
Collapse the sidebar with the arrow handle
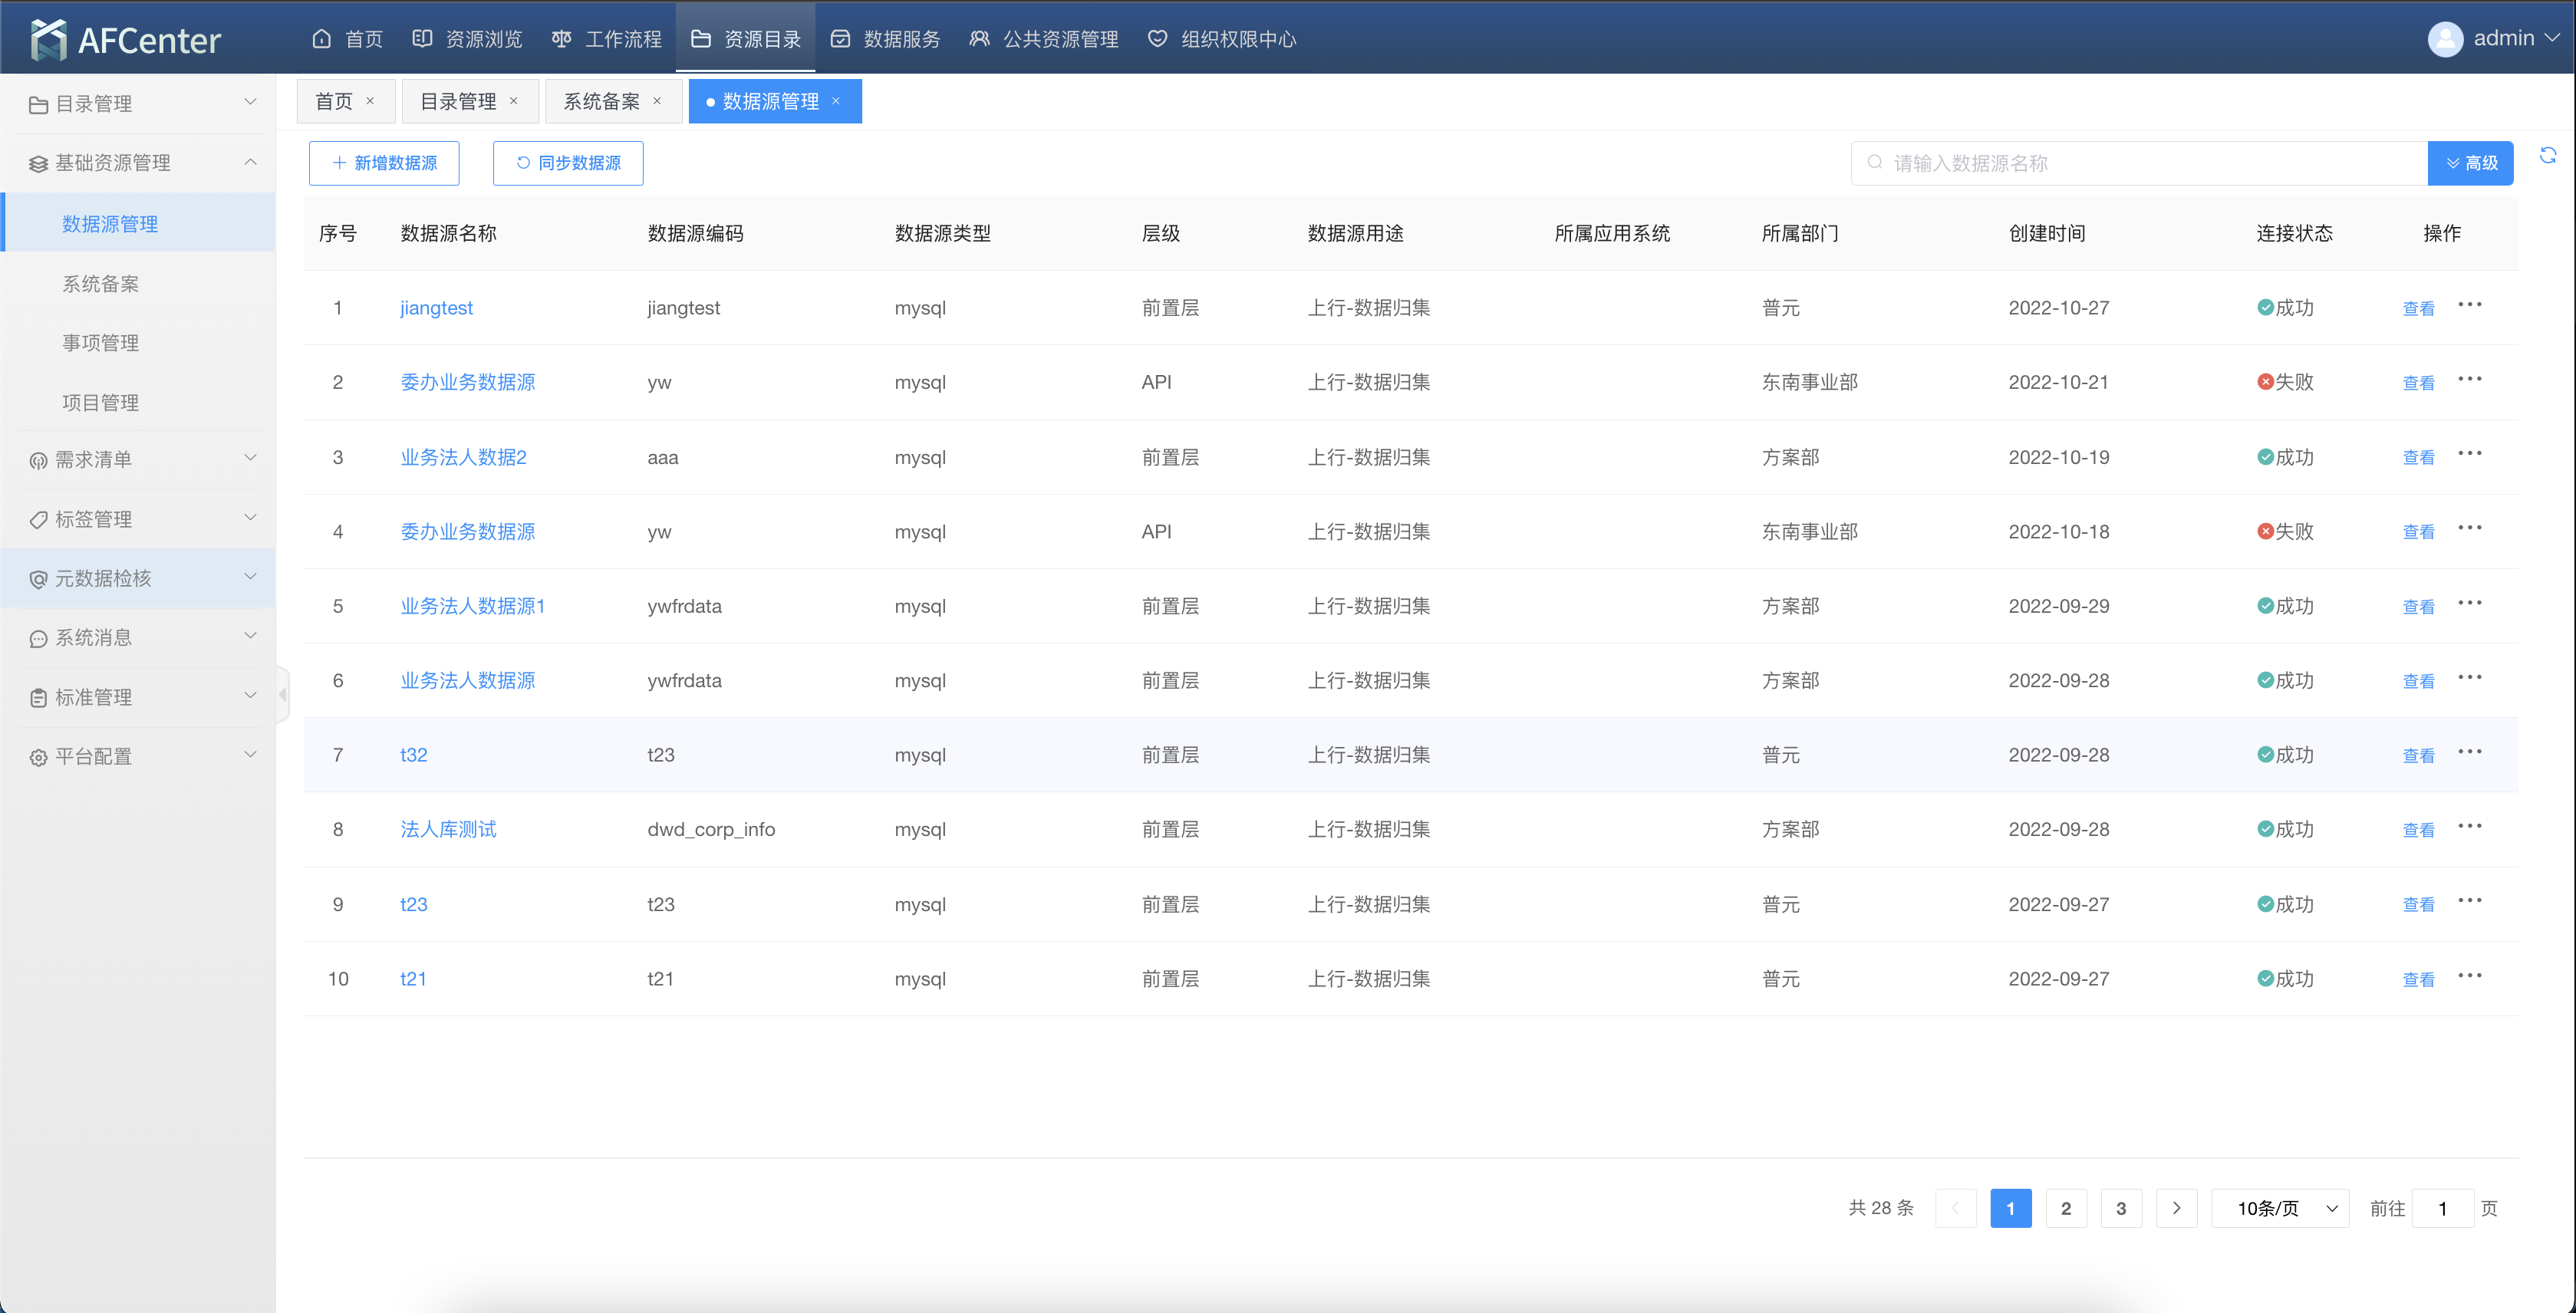[283, 694]
